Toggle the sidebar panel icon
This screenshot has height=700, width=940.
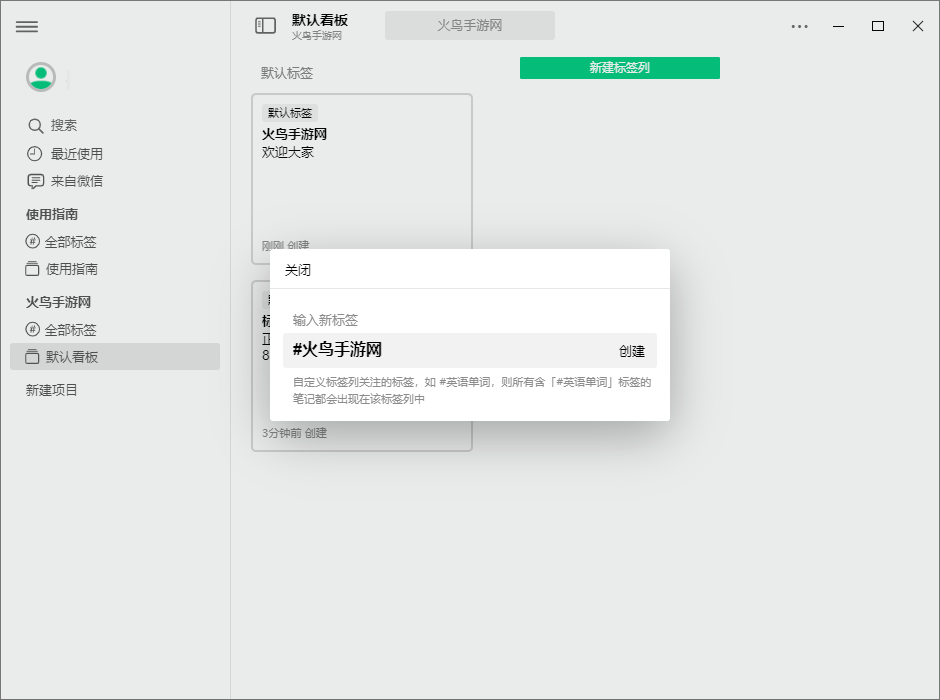click(x=266, y=26)
